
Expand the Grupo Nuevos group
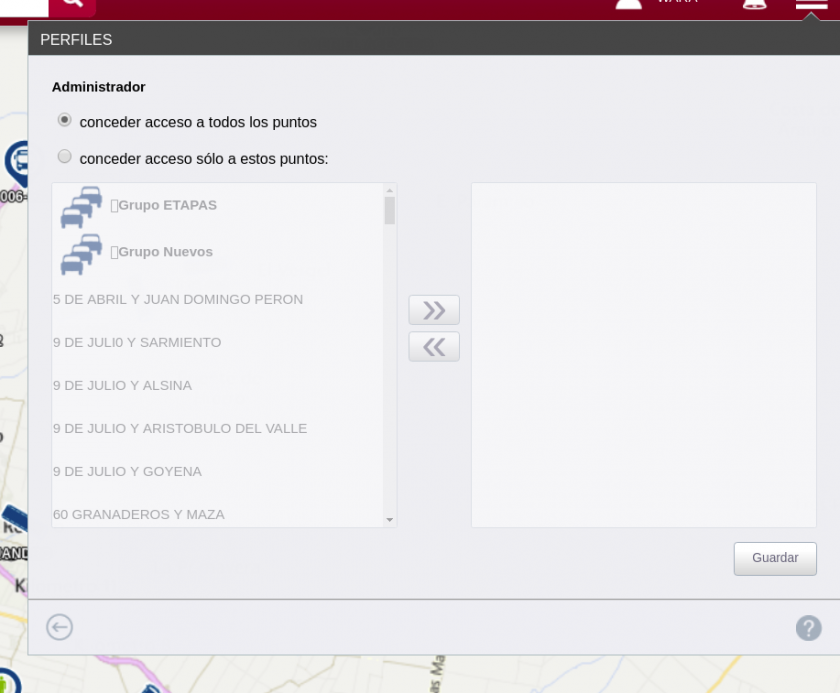pyautogui.click(x=162, y=252)
